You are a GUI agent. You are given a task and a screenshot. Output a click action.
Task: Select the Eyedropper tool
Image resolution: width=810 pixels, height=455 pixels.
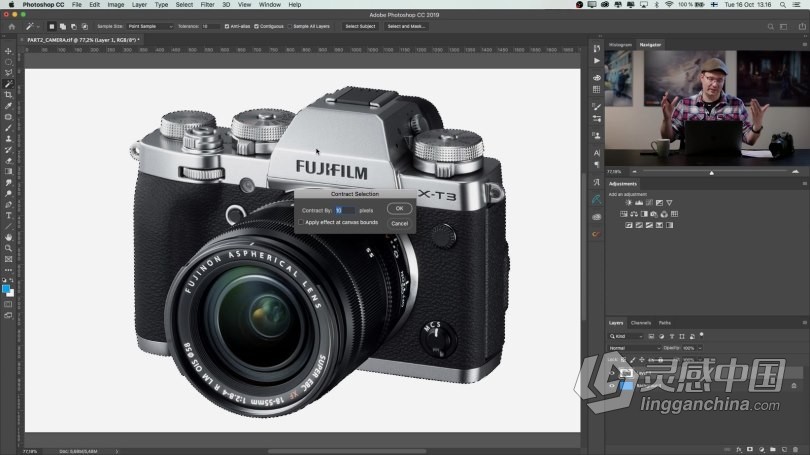pyautogui.click(x=8, y=106)
